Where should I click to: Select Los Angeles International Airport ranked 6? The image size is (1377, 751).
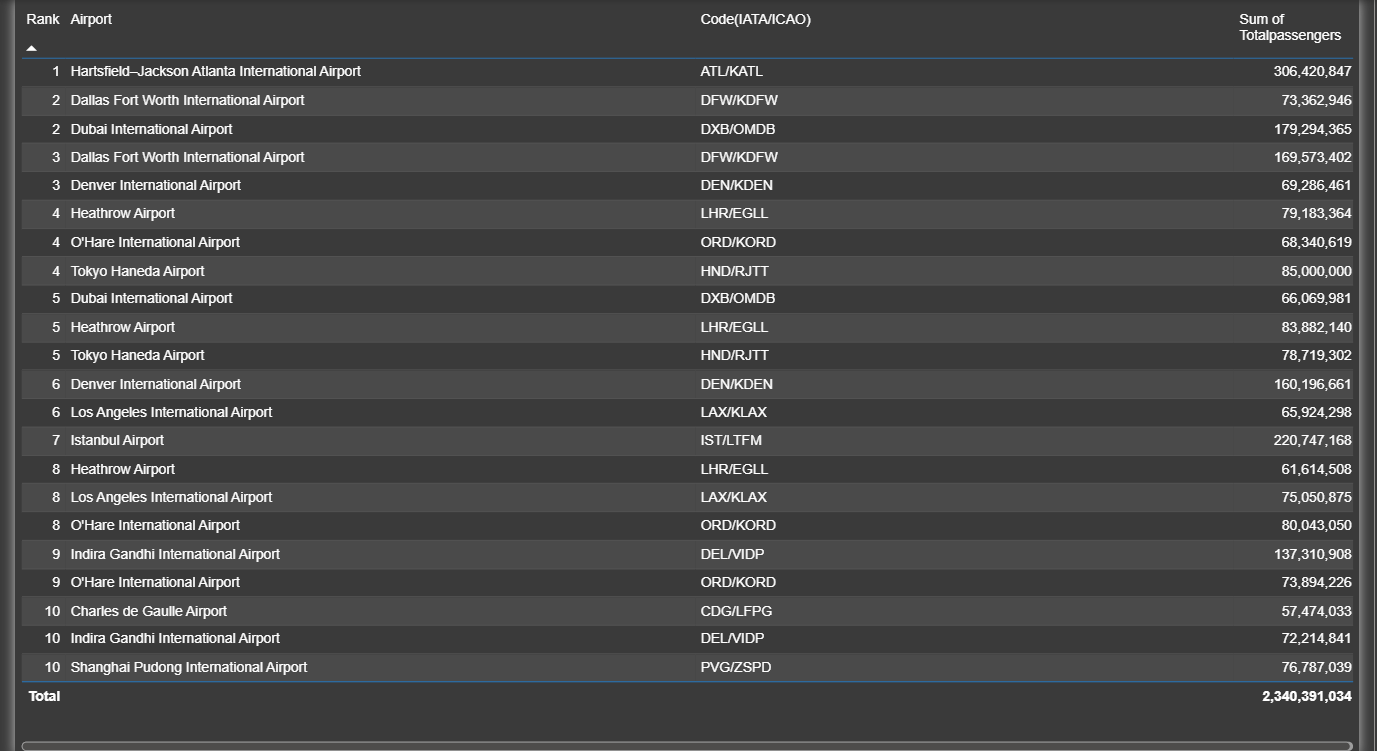tap(171, 412)
